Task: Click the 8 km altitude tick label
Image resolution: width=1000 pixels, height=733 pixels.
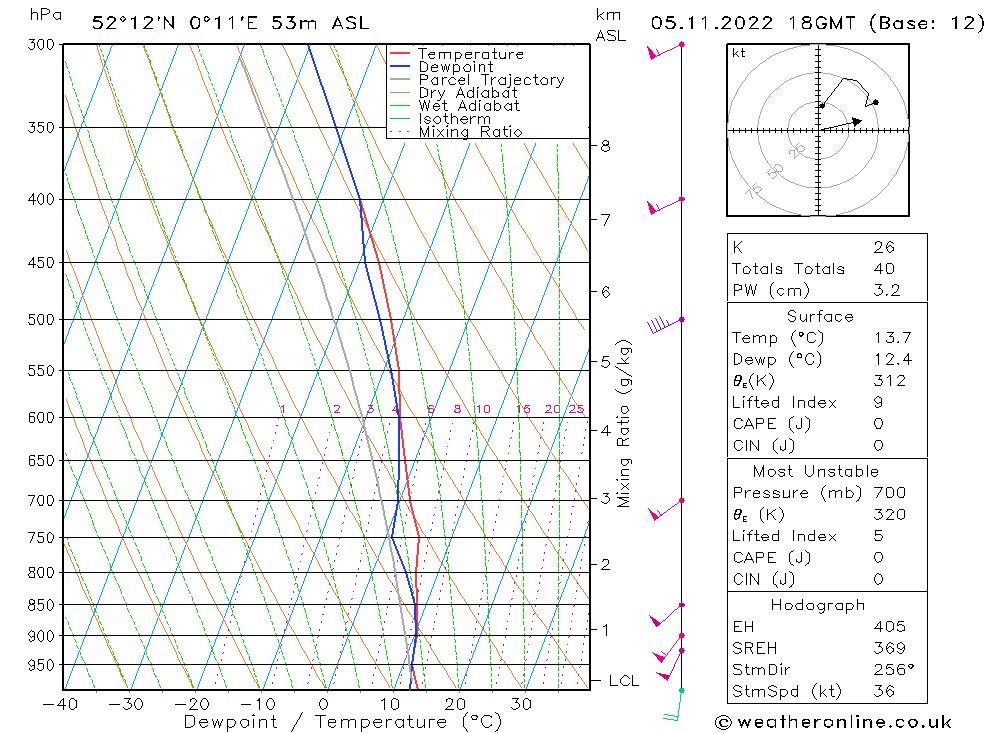Action: [605, 146]
